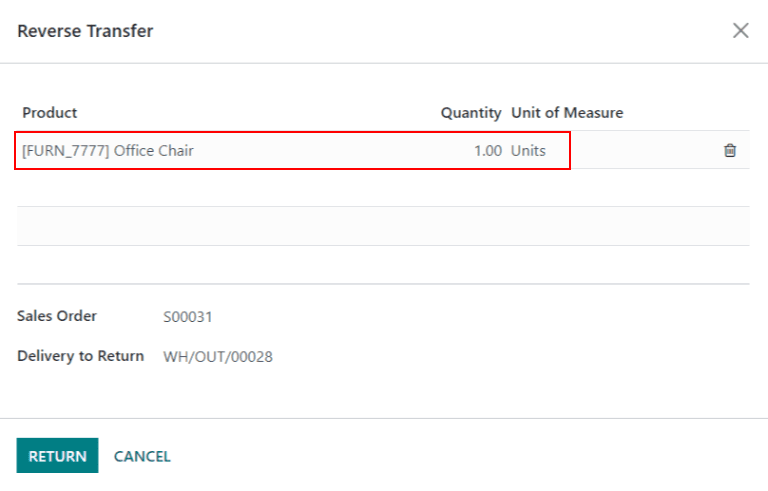Click the WH/OUT/00028 delivery reference
The height and width of the screenshot is (491, 768).
(218, 357)
